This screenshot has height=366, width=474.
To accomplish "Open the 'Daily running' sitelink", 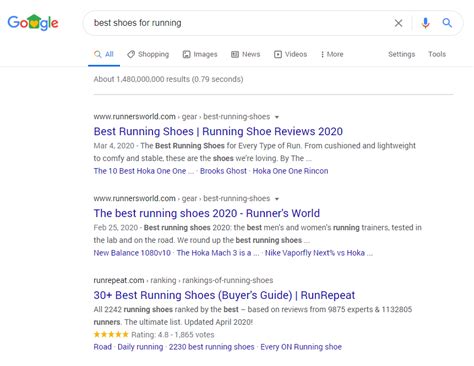I will click(140, 347).
